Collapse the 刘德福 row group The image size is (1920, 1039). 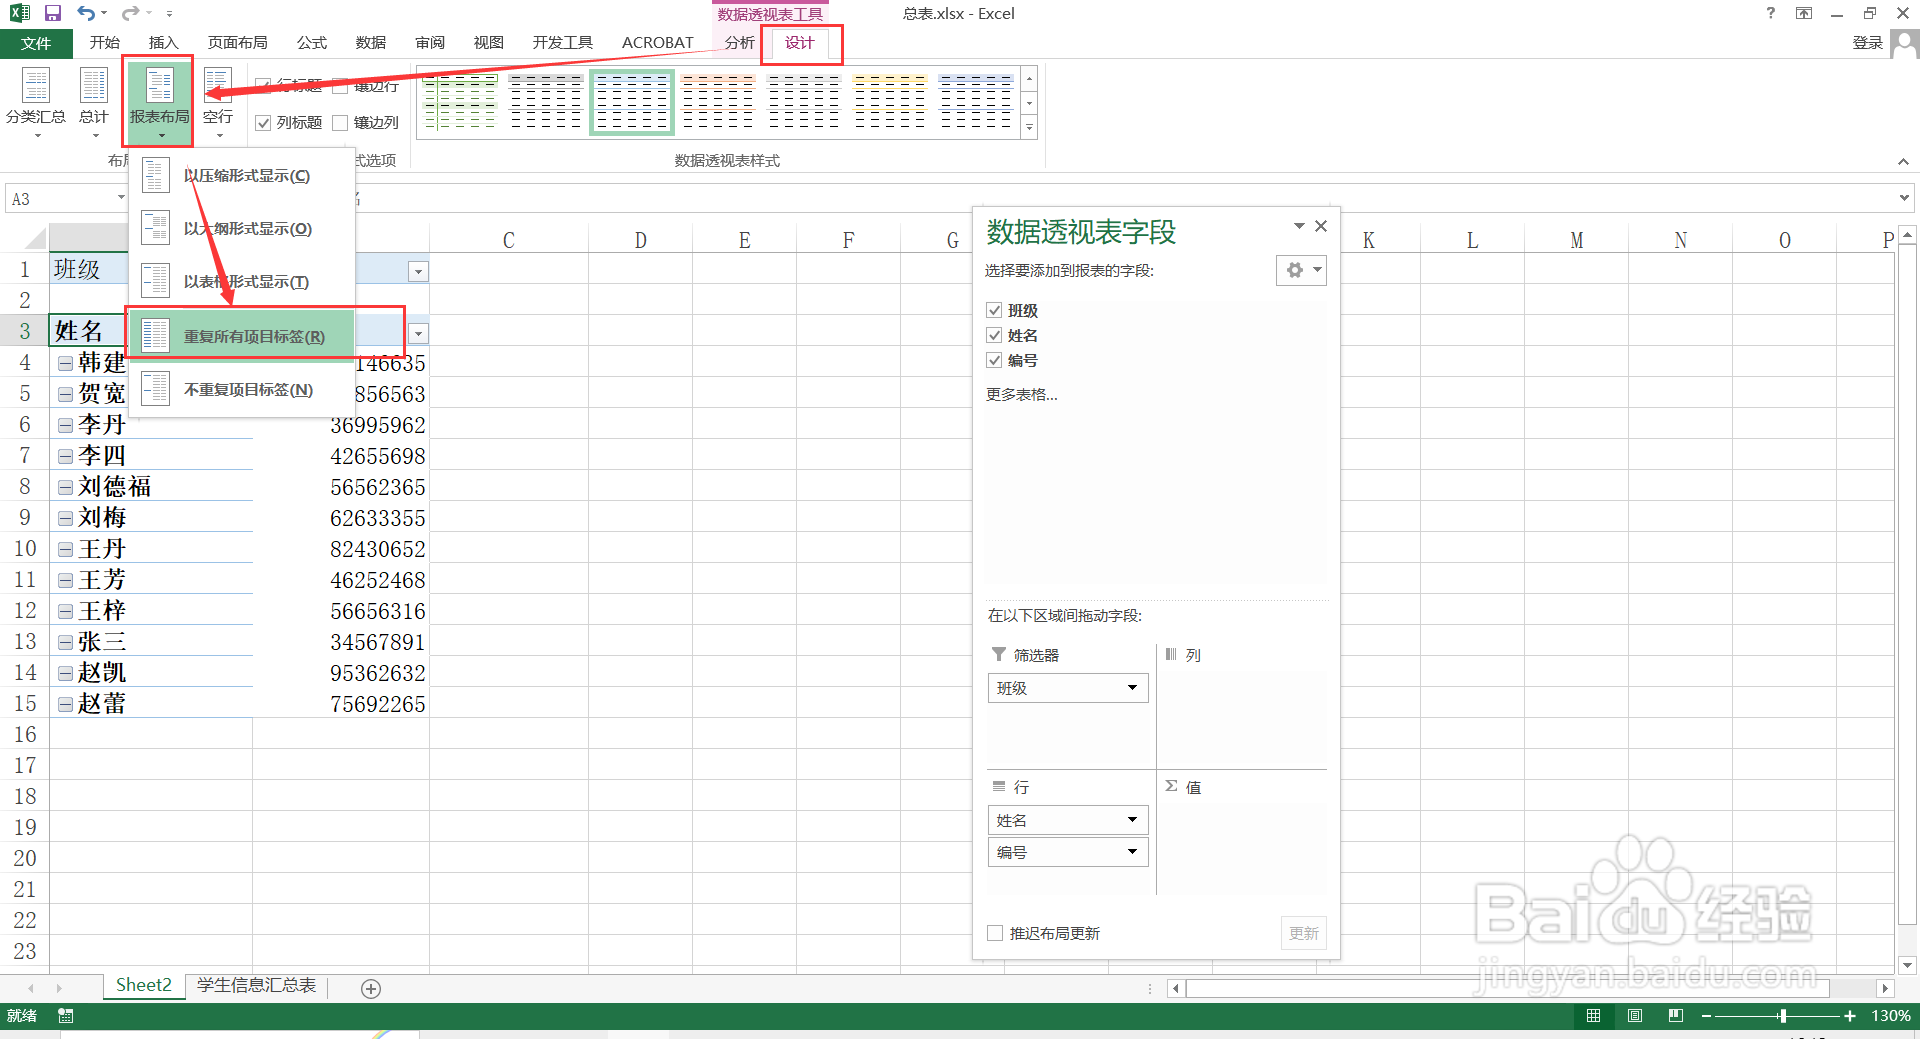(65, 487)
